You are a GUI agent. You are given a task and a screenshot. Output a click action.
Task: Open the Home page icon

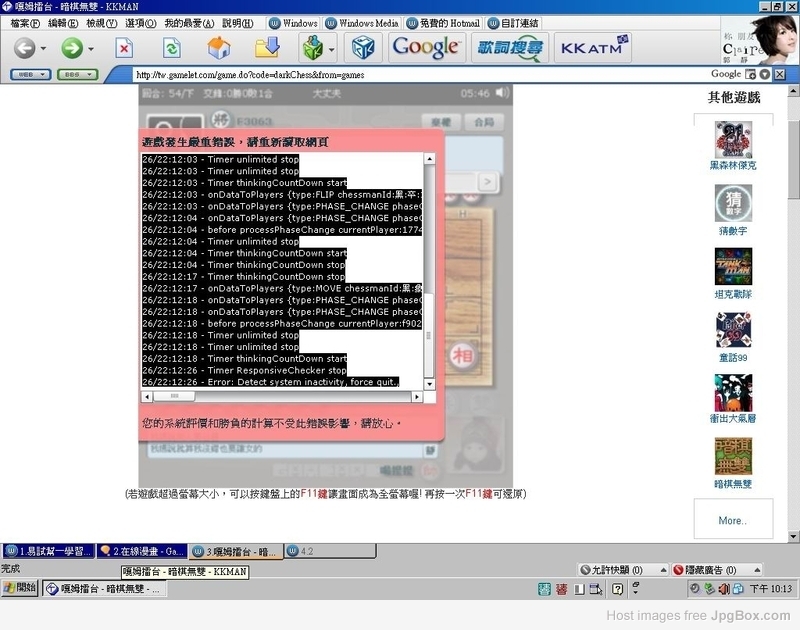point(219,48)
